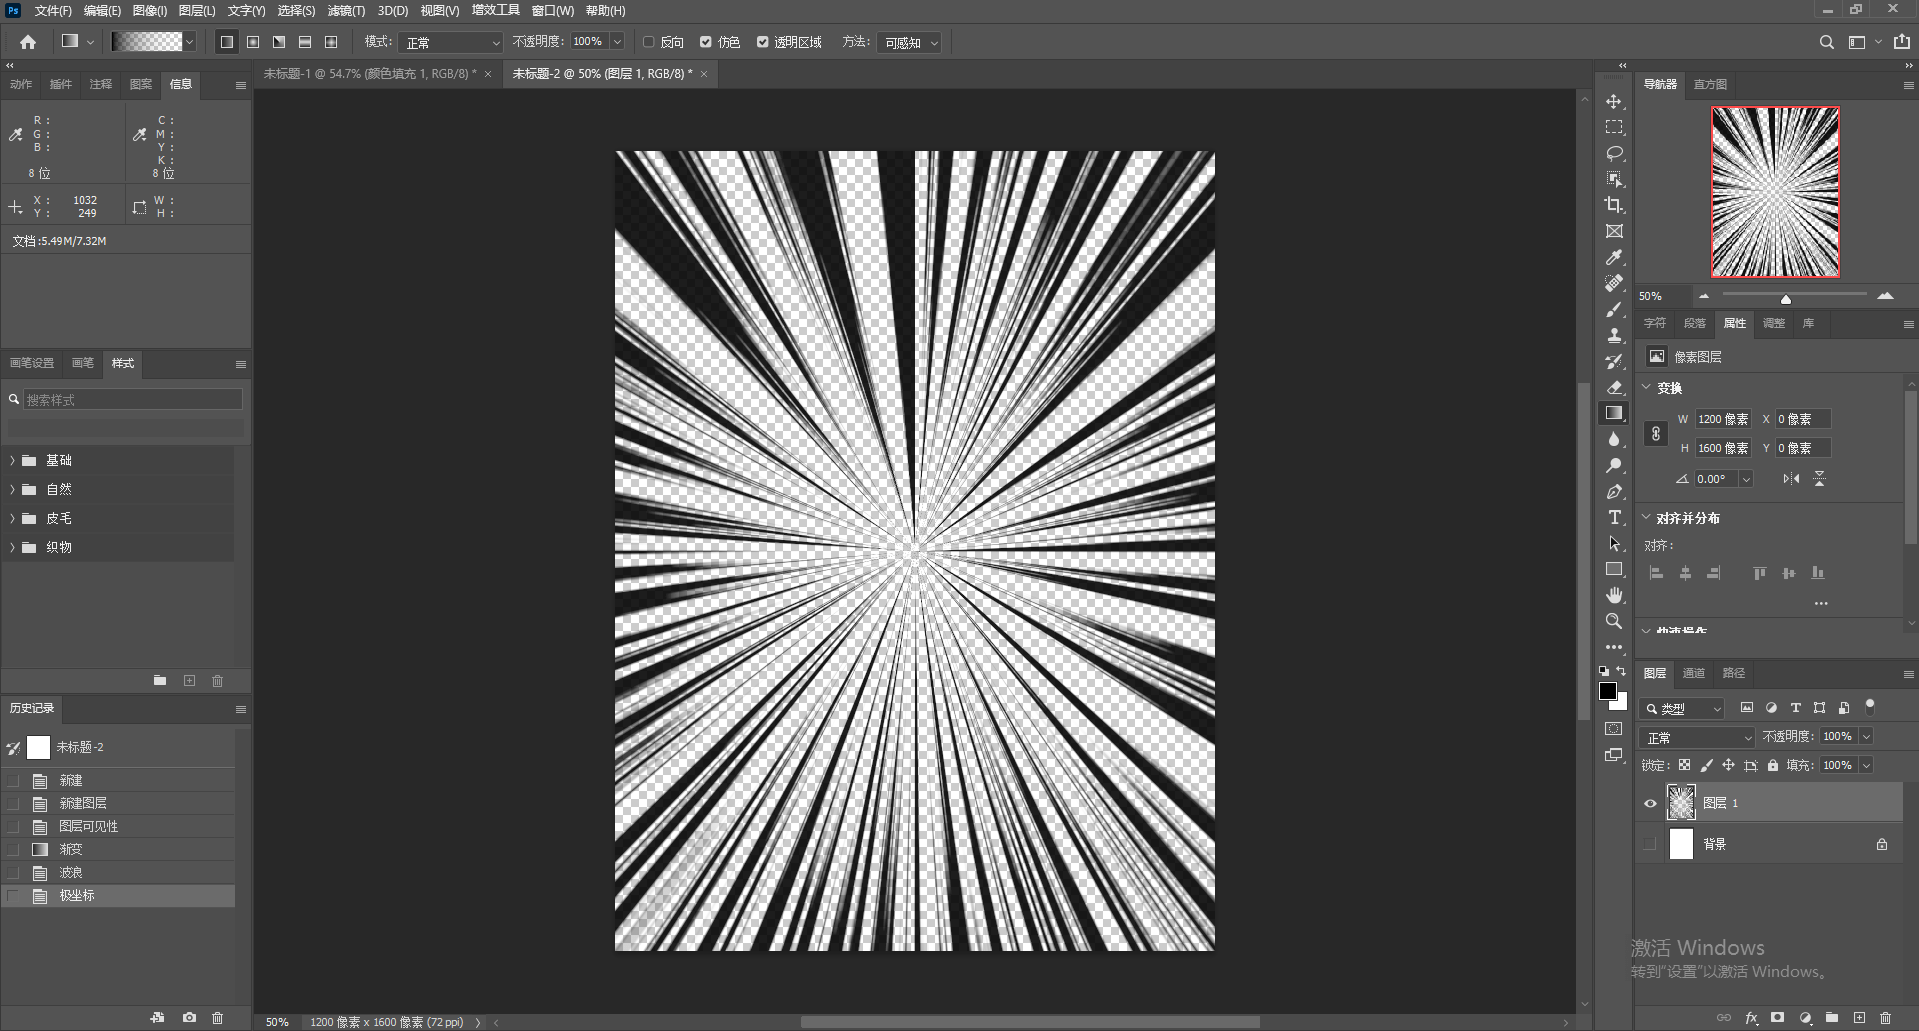
Task: Show the 背景 layer
Action: click(x=1650, y=844)
